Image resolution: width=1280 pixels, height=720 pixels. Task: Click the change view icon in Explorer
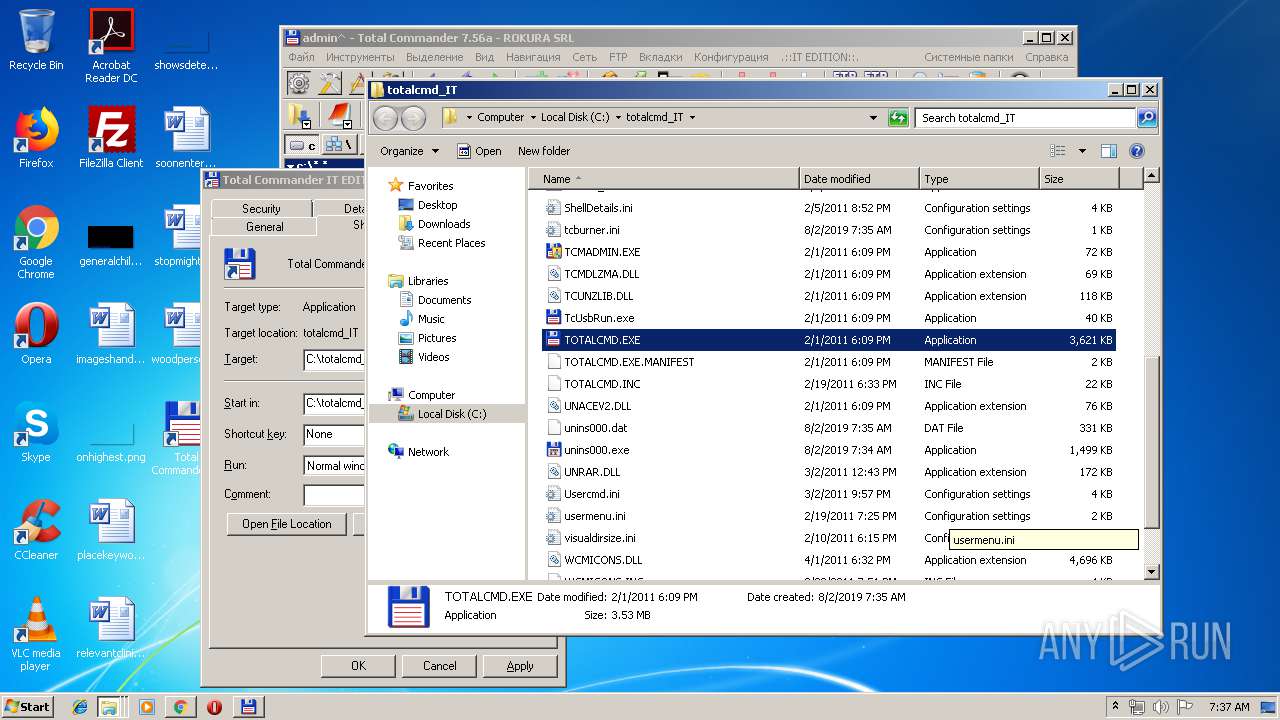(1058, 151)
